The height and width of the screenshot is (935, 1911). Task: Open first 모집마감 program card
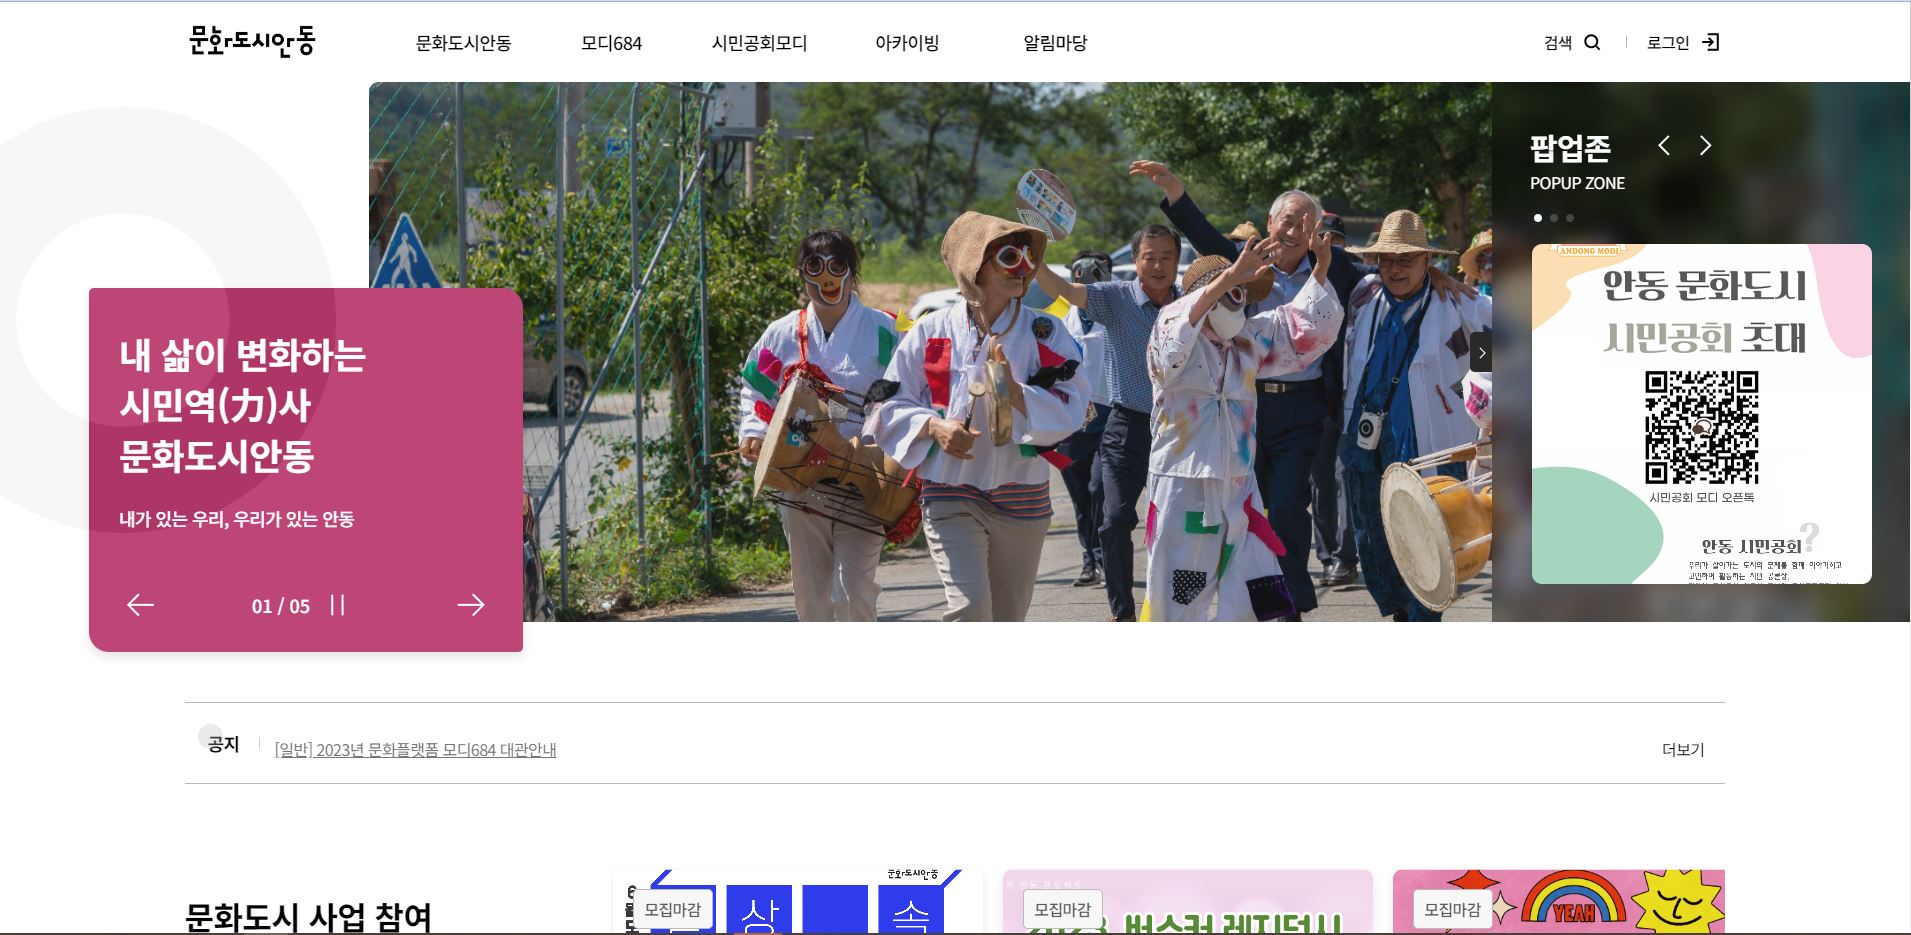pos(798,902)
